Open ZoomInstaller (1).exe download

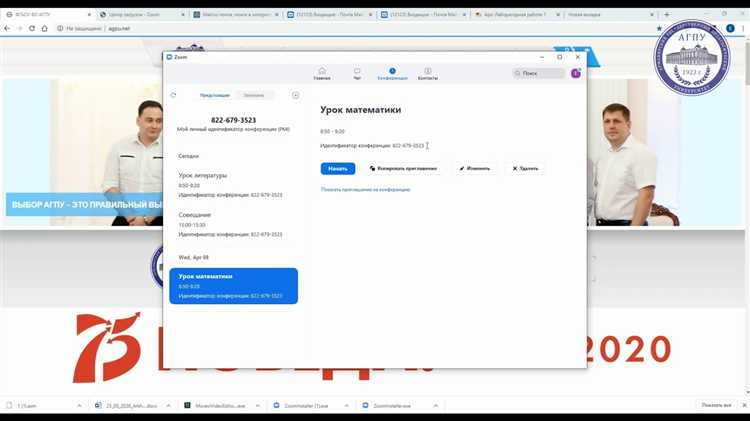coord(302,406)
